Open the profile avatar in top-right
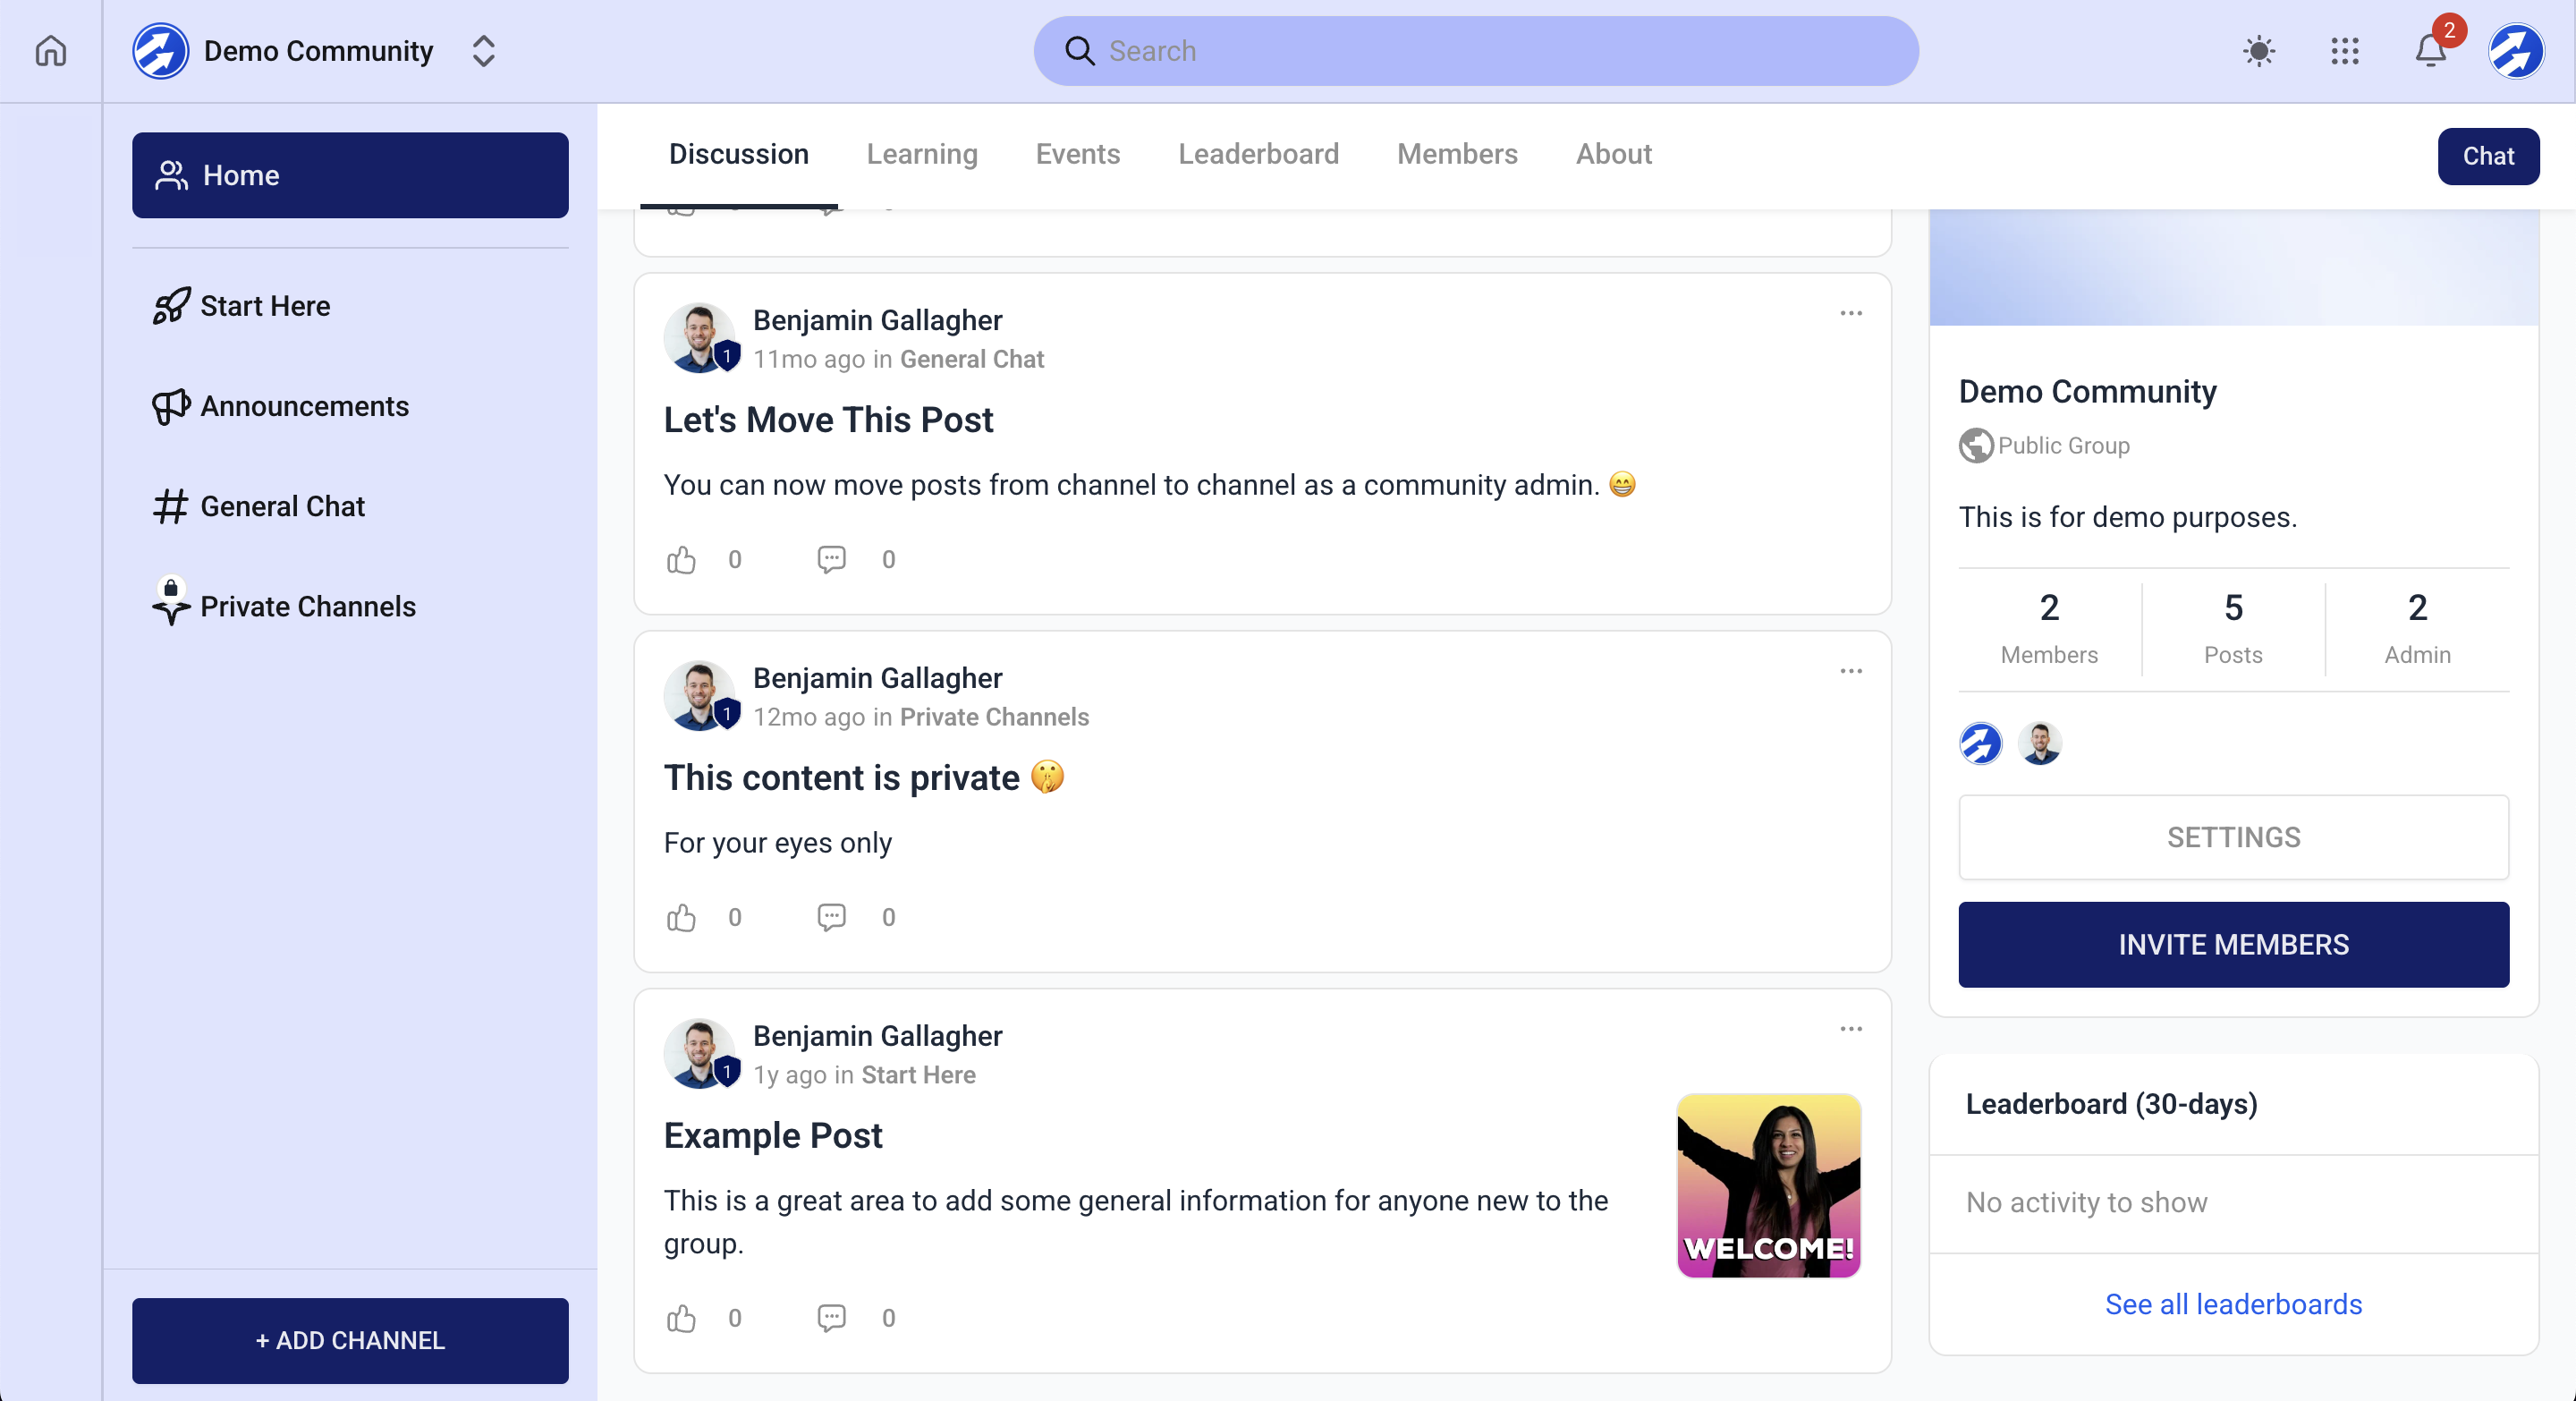Viewport: 2576px width, 1401px height. pyautogui.click(x=2515, y=51)
